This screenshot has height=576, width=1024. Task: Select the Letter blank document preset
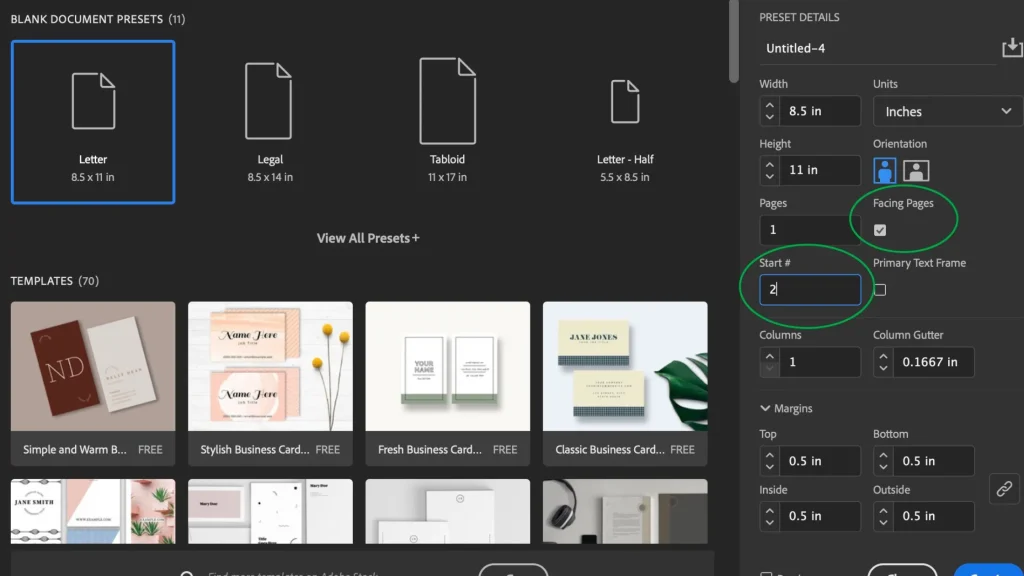pyautogui.click(x=93, y=122)
